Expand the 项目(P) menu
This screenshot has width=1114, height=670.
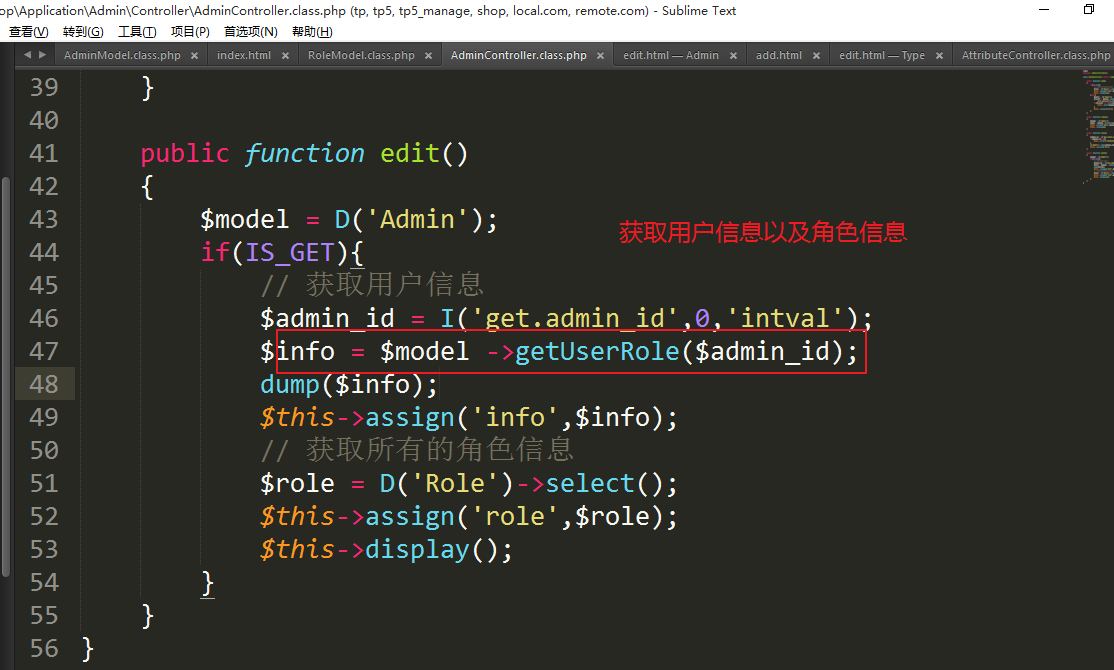pos(190,32)
